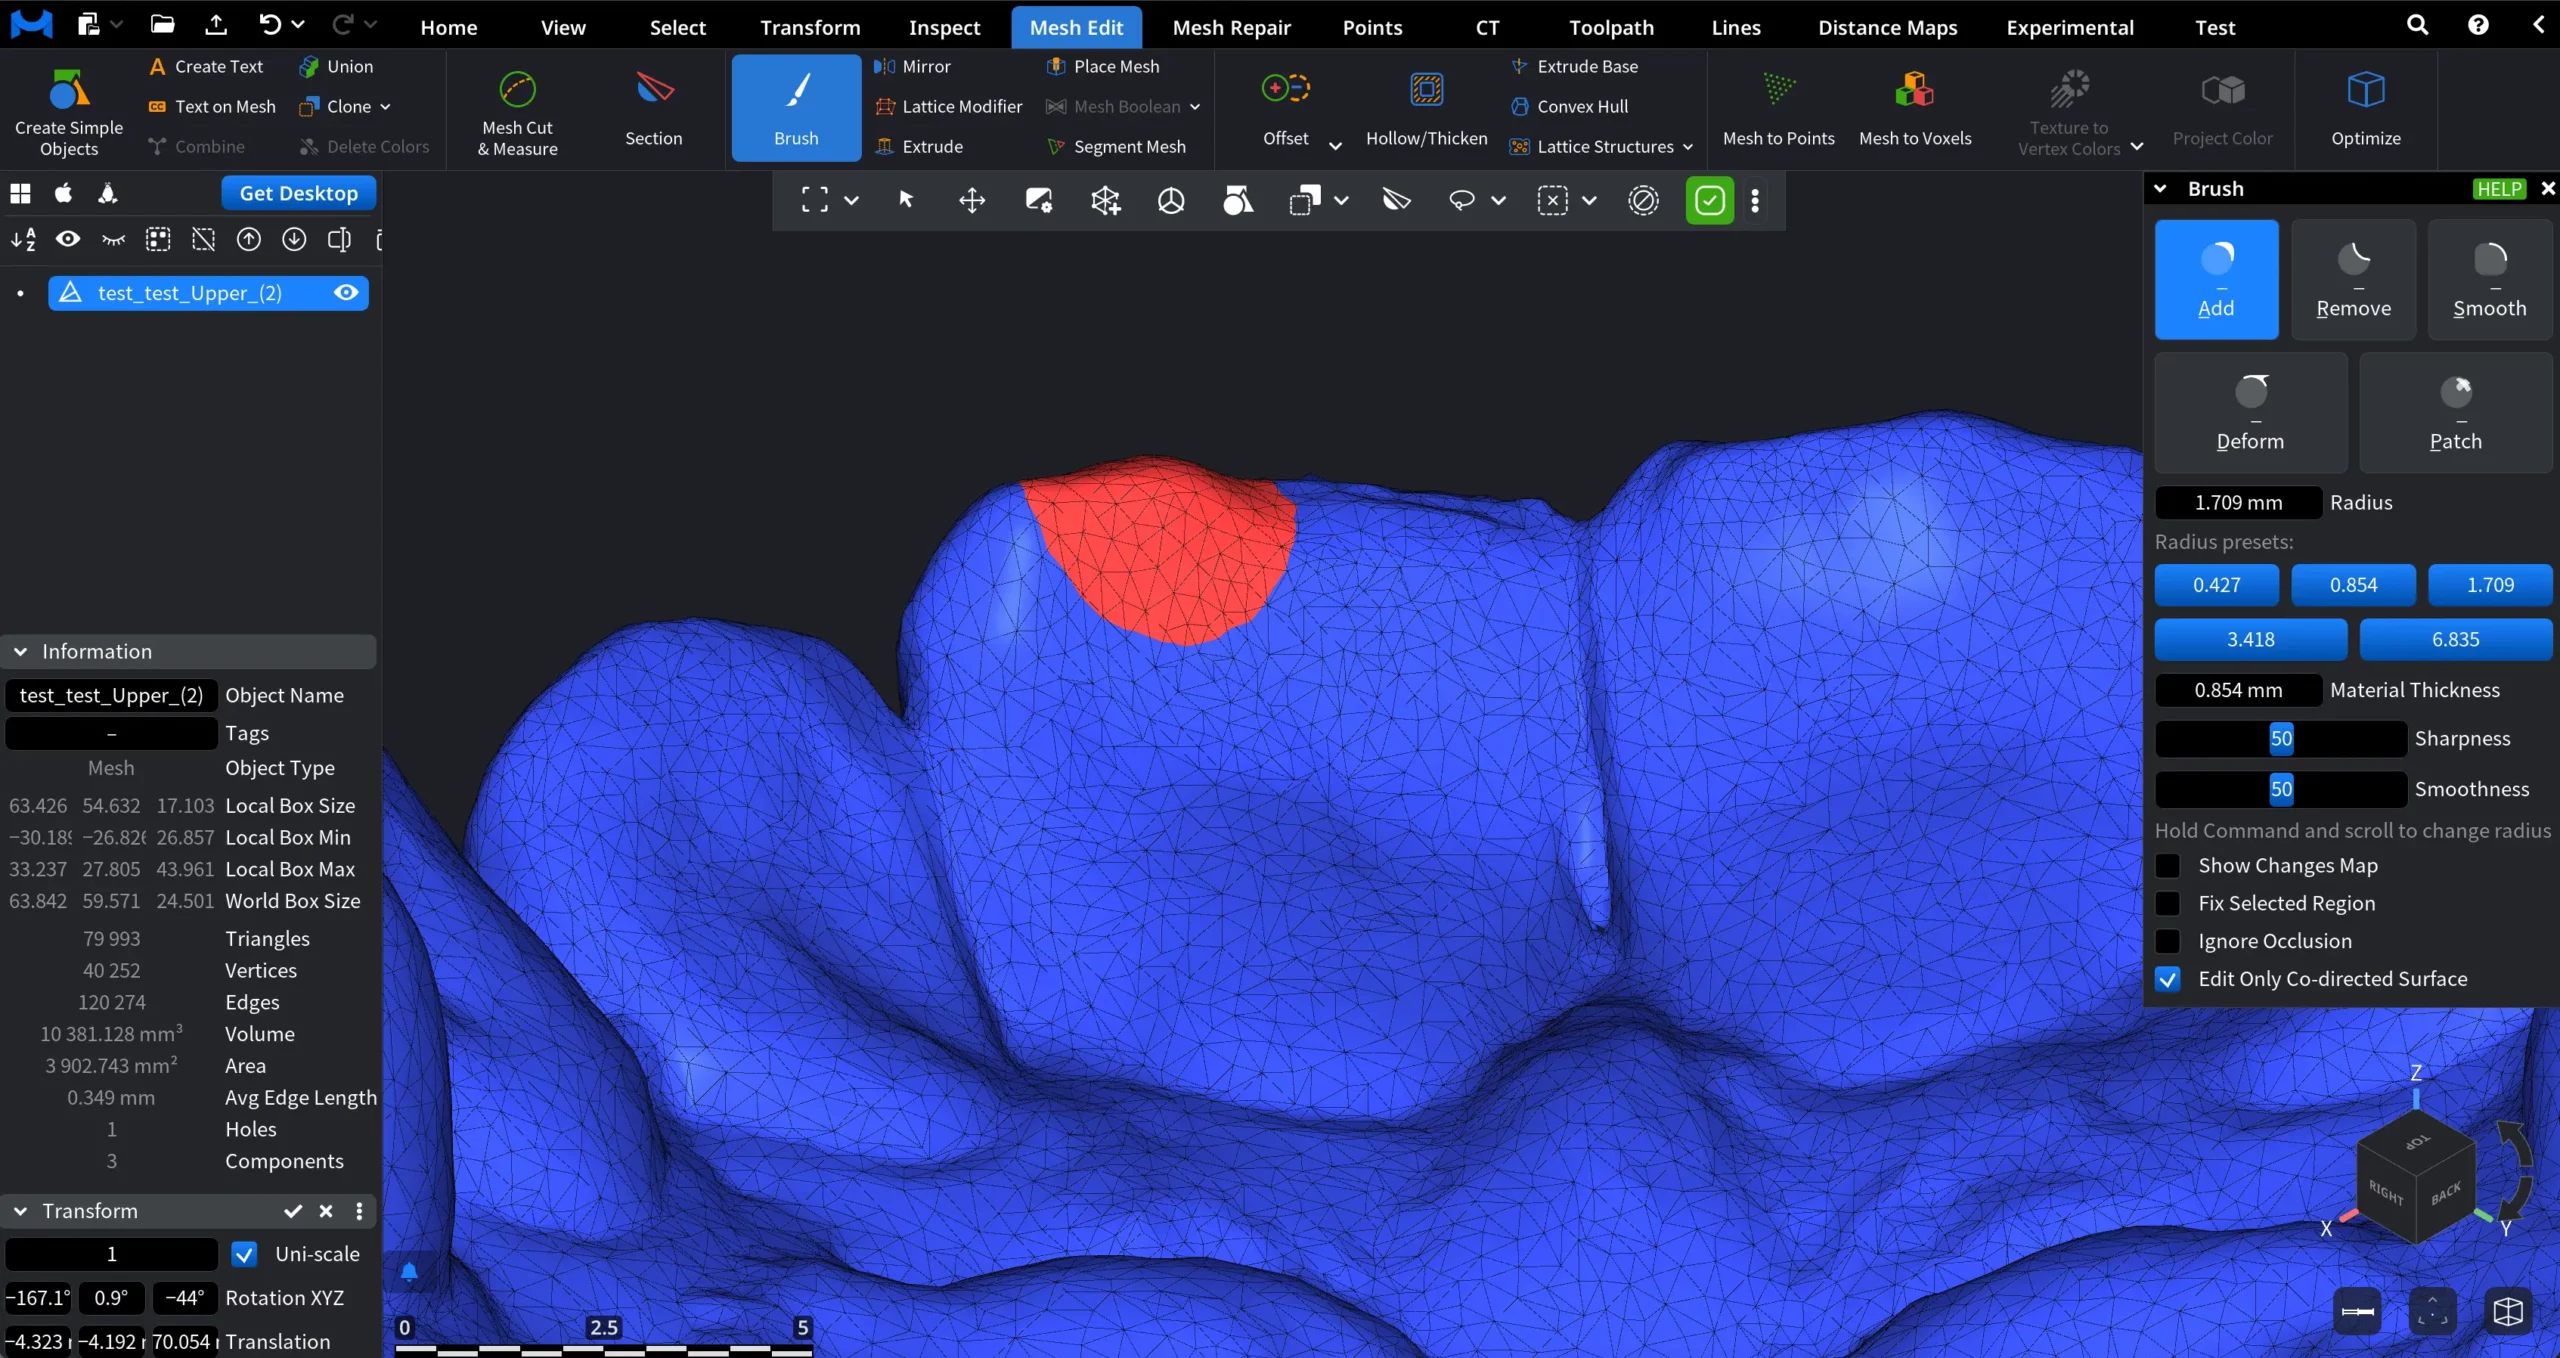The height and width of the screenshot is (1358, 2560).
Task: Click the 1.709 mm Radius input field
Action: click(2237, 501)
